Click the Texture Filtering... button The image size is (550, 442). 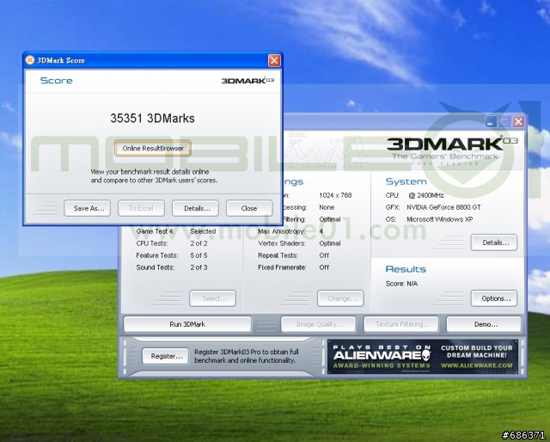click(401, 324)
